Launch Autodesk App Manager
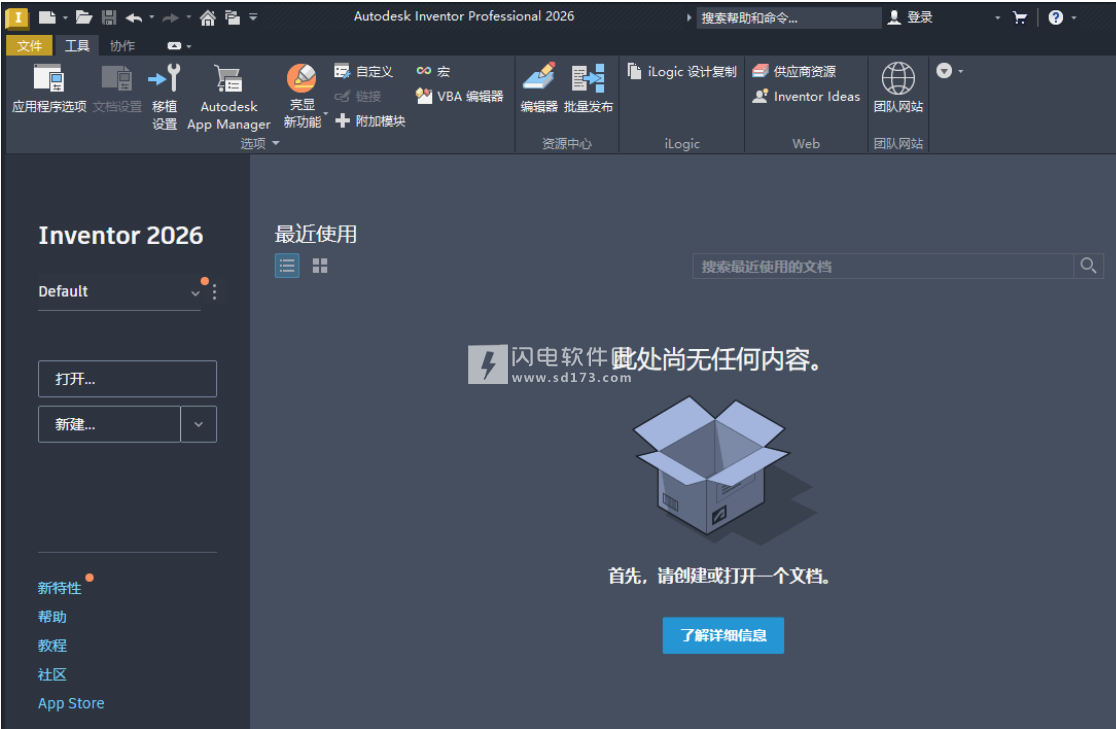 [x=228, y=97]
